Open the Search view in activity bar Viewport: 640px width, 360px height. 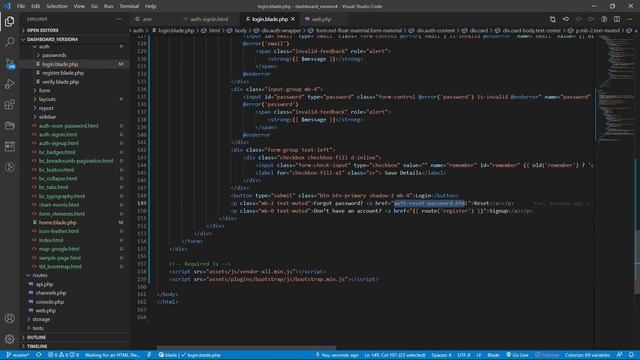pos(9,42)
